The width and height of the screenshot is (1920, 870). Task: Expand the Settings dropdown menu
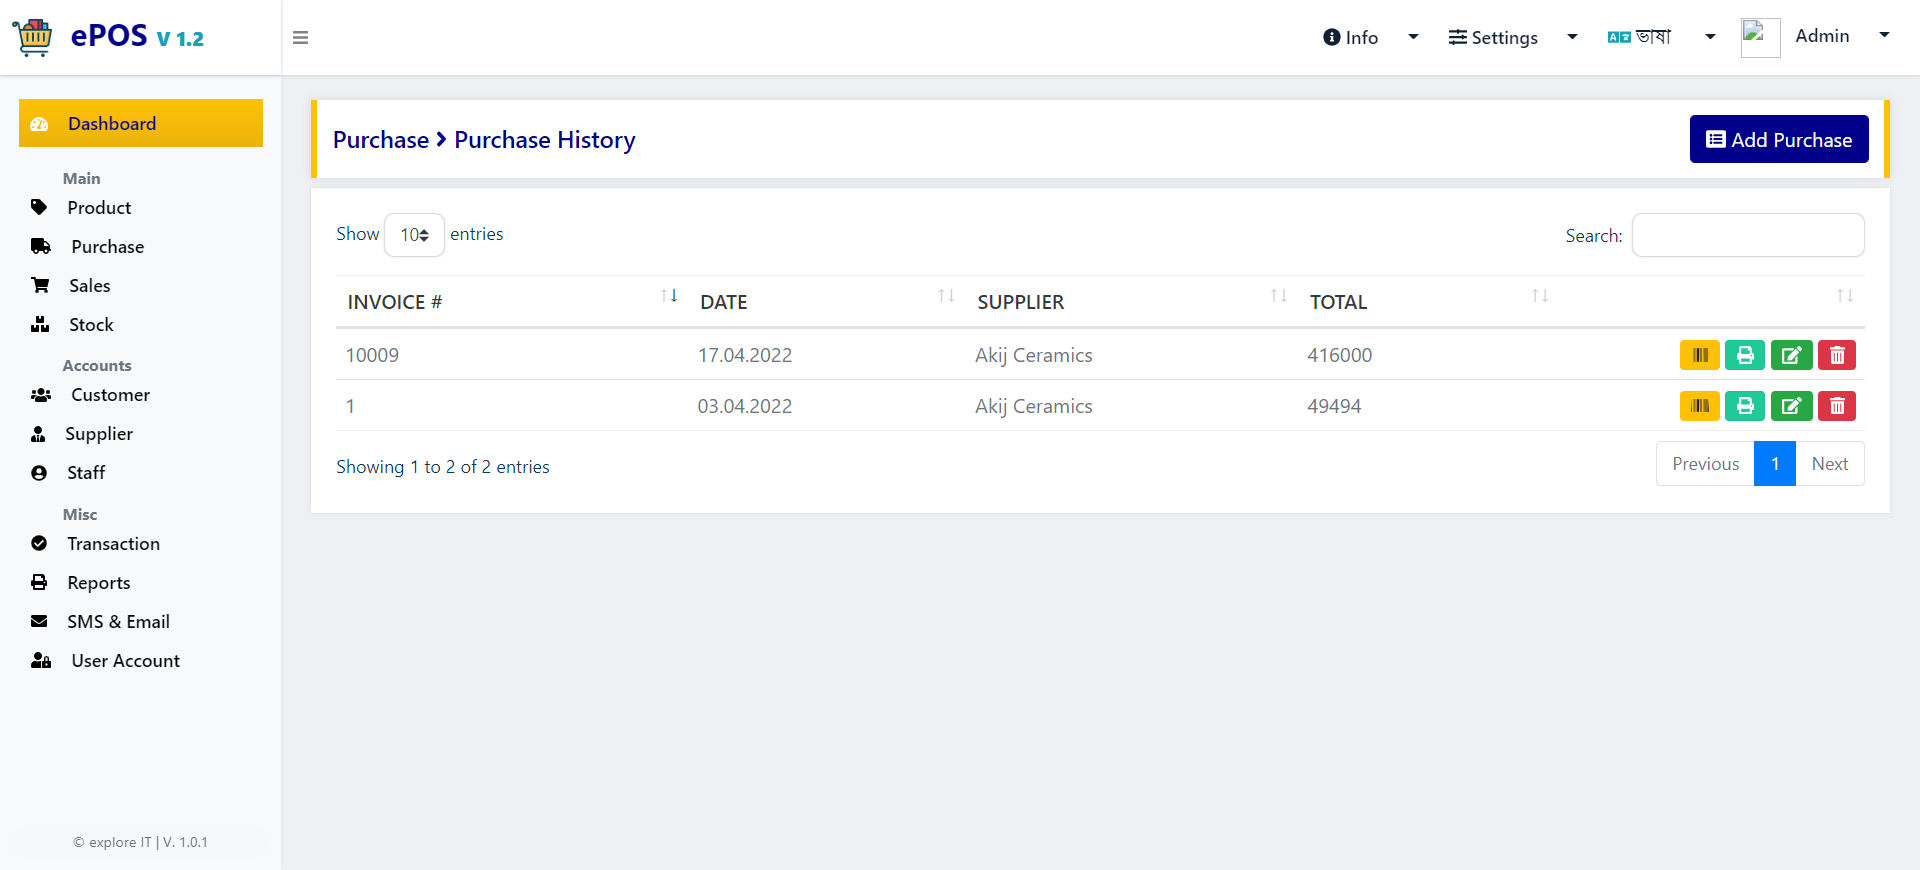click(1513, 38)
